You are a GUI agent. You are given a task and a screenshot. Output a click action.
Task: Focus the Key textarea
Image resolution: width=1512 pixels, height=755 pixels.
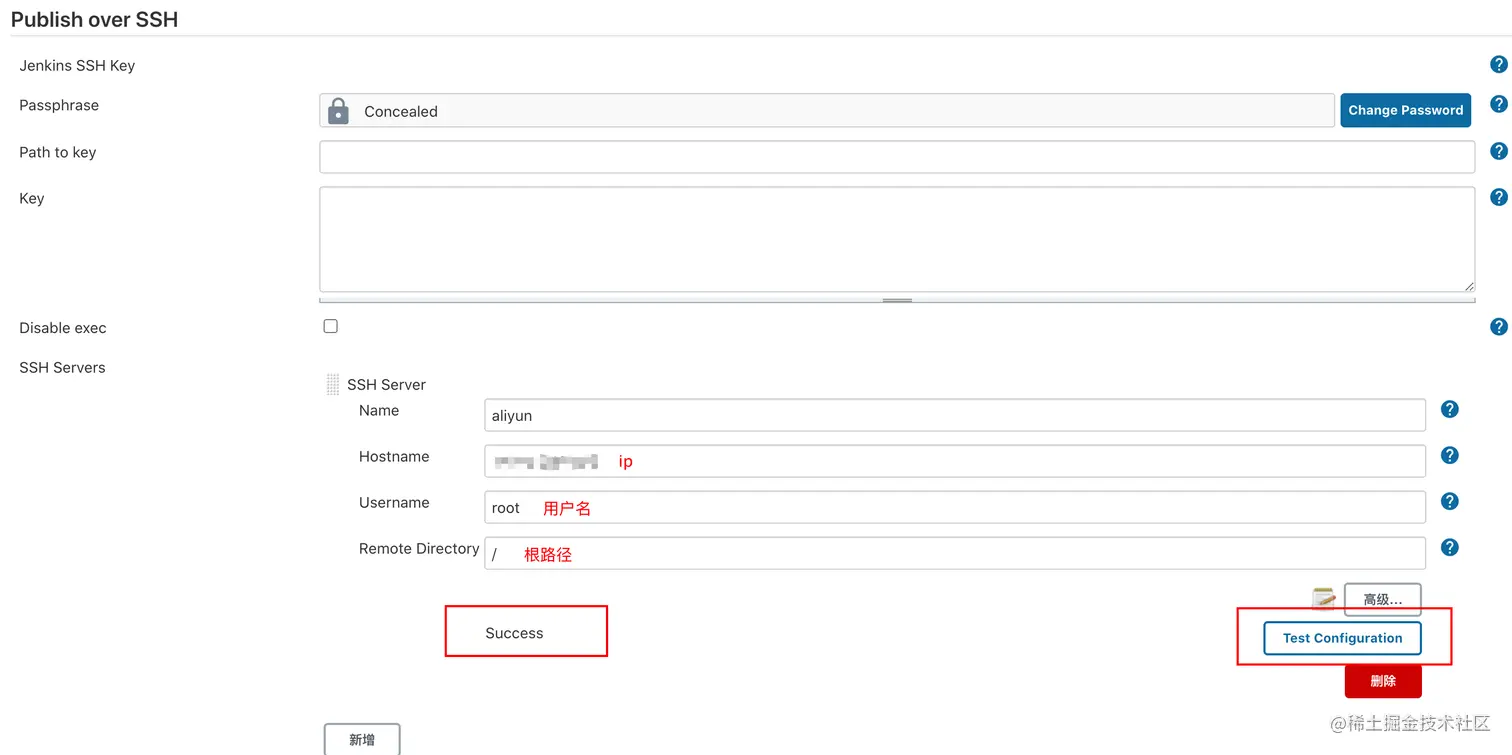897,239
